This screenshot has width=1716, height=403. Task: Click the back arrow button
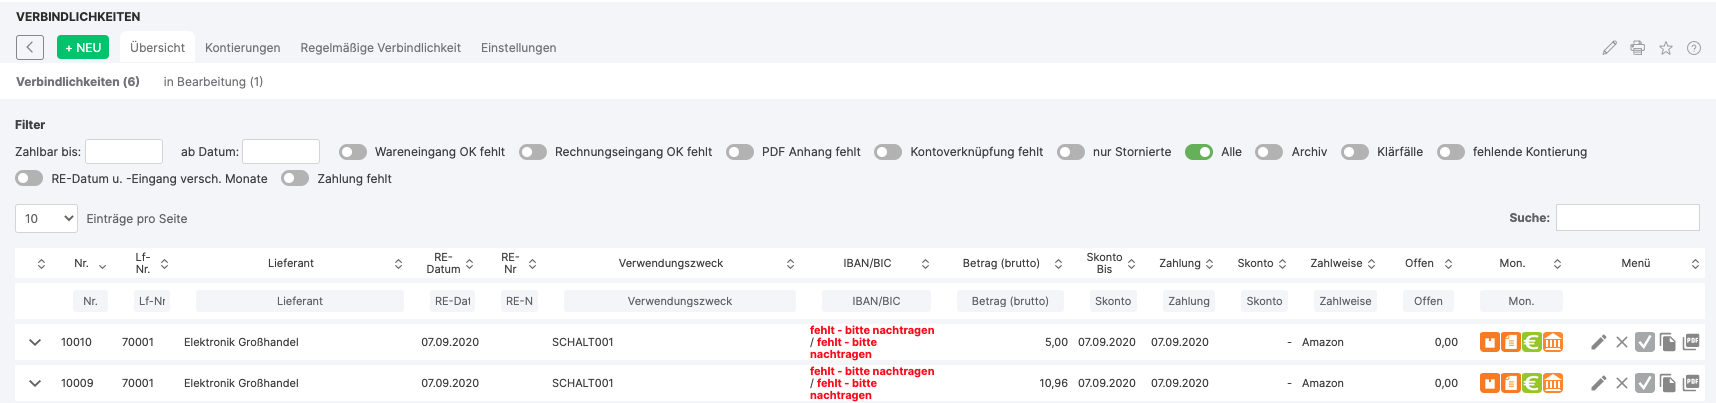(30, 48)
